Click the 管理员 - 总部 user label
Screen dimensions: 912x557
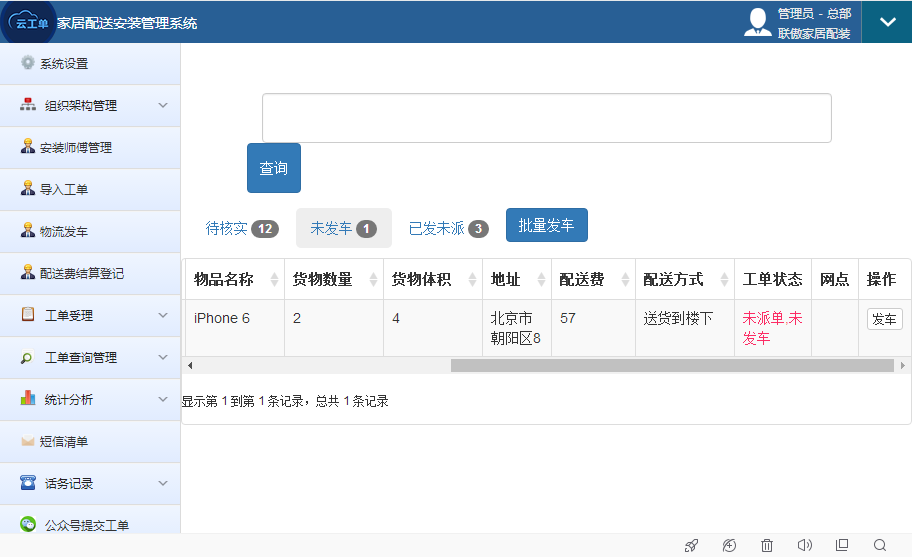click(x=814, y=13)
